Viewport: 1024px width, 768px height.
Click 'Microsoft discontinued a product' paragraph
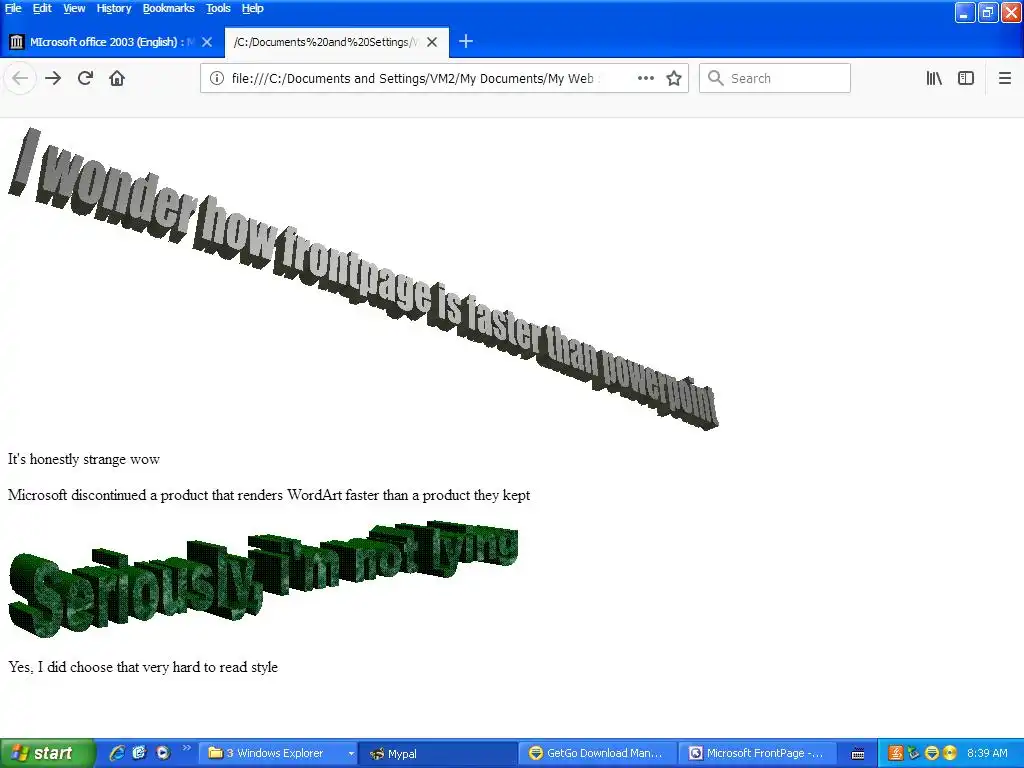click(x=269, y=495)
